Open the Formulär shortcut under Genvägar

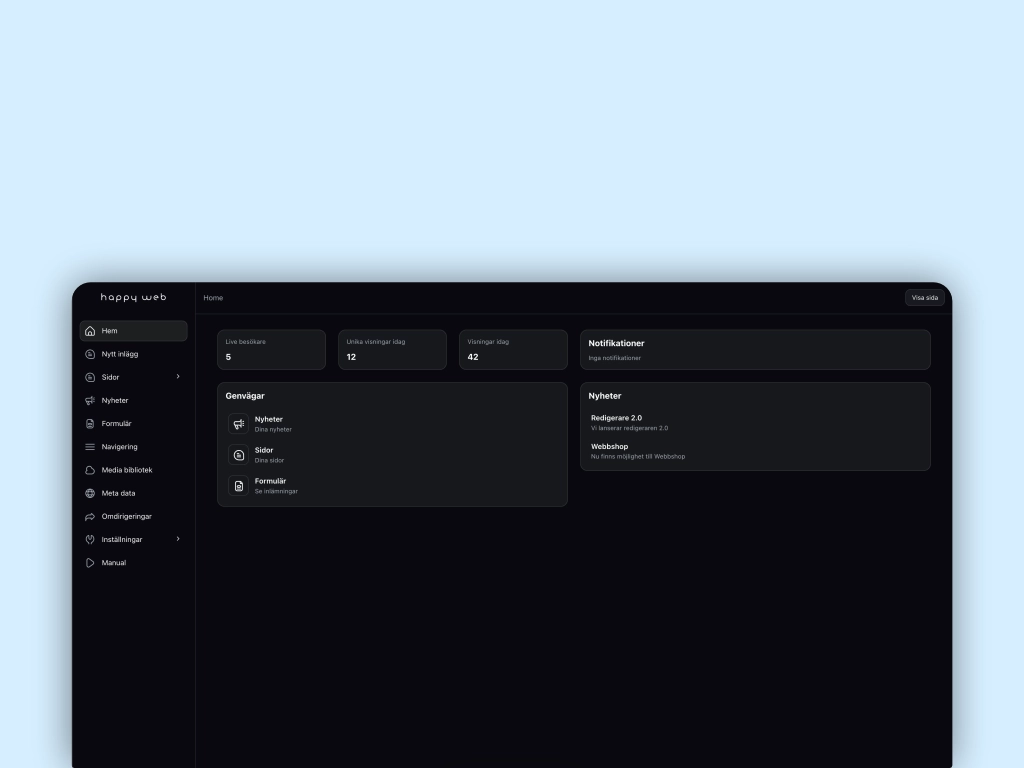(x=270, y=485)
